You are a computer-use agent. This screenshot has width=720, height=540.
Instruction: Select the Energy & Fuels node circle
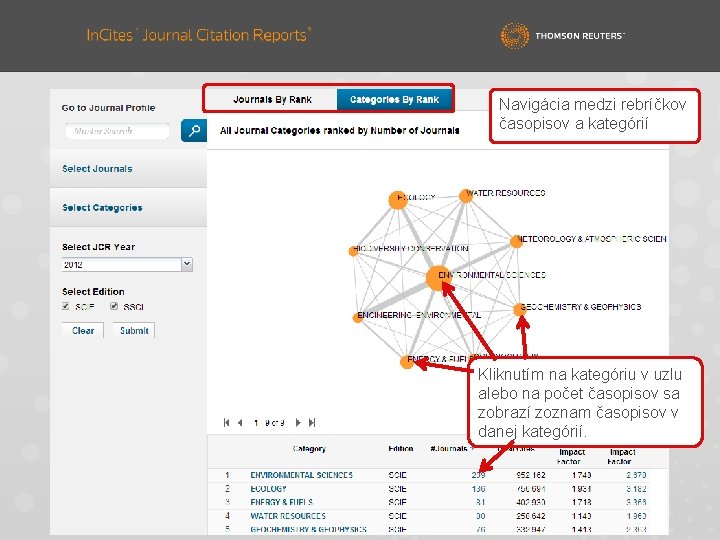point(407,361)
